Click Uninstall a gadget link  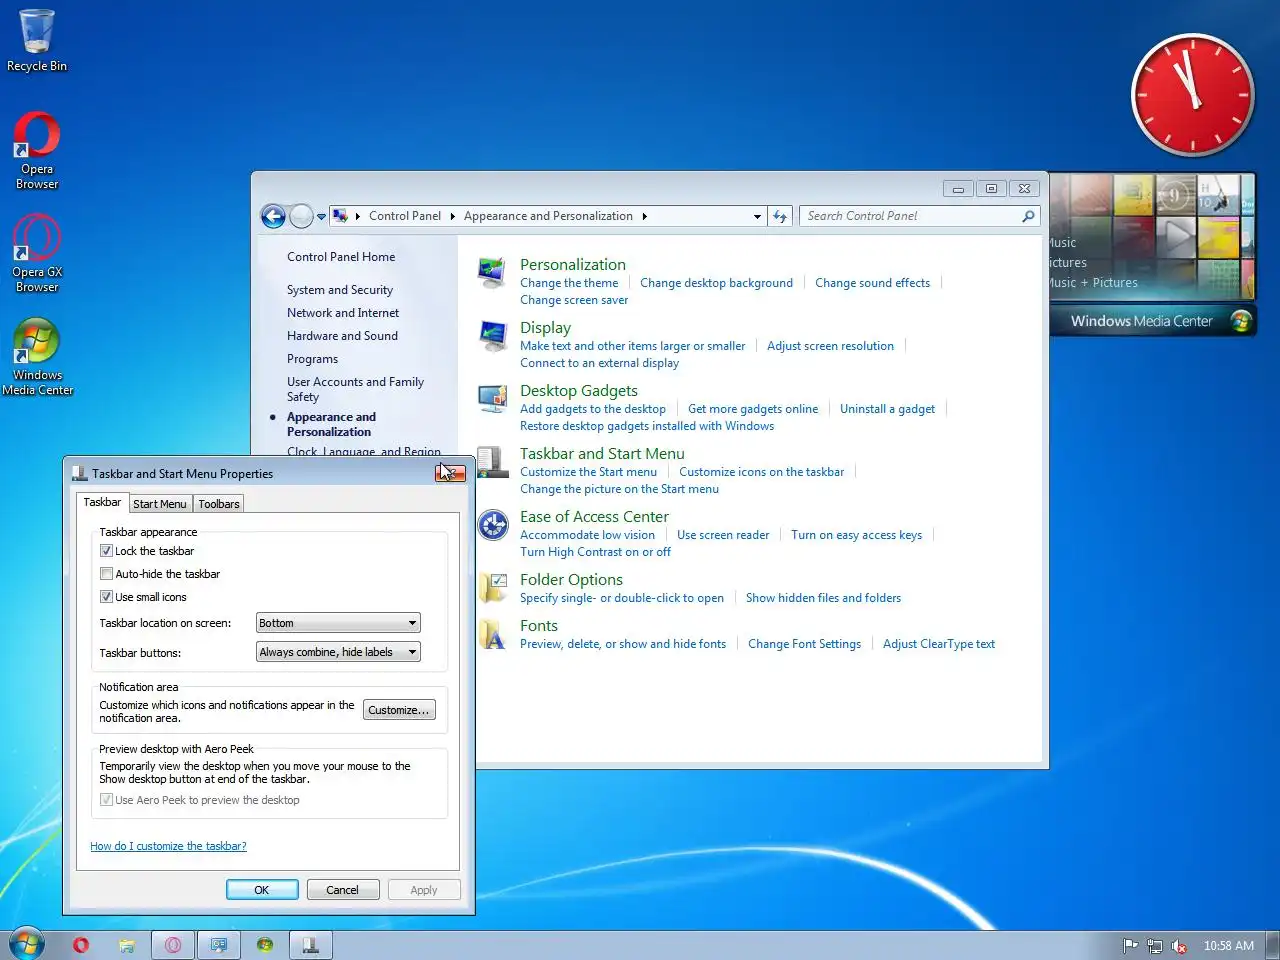tap(887, 409)
